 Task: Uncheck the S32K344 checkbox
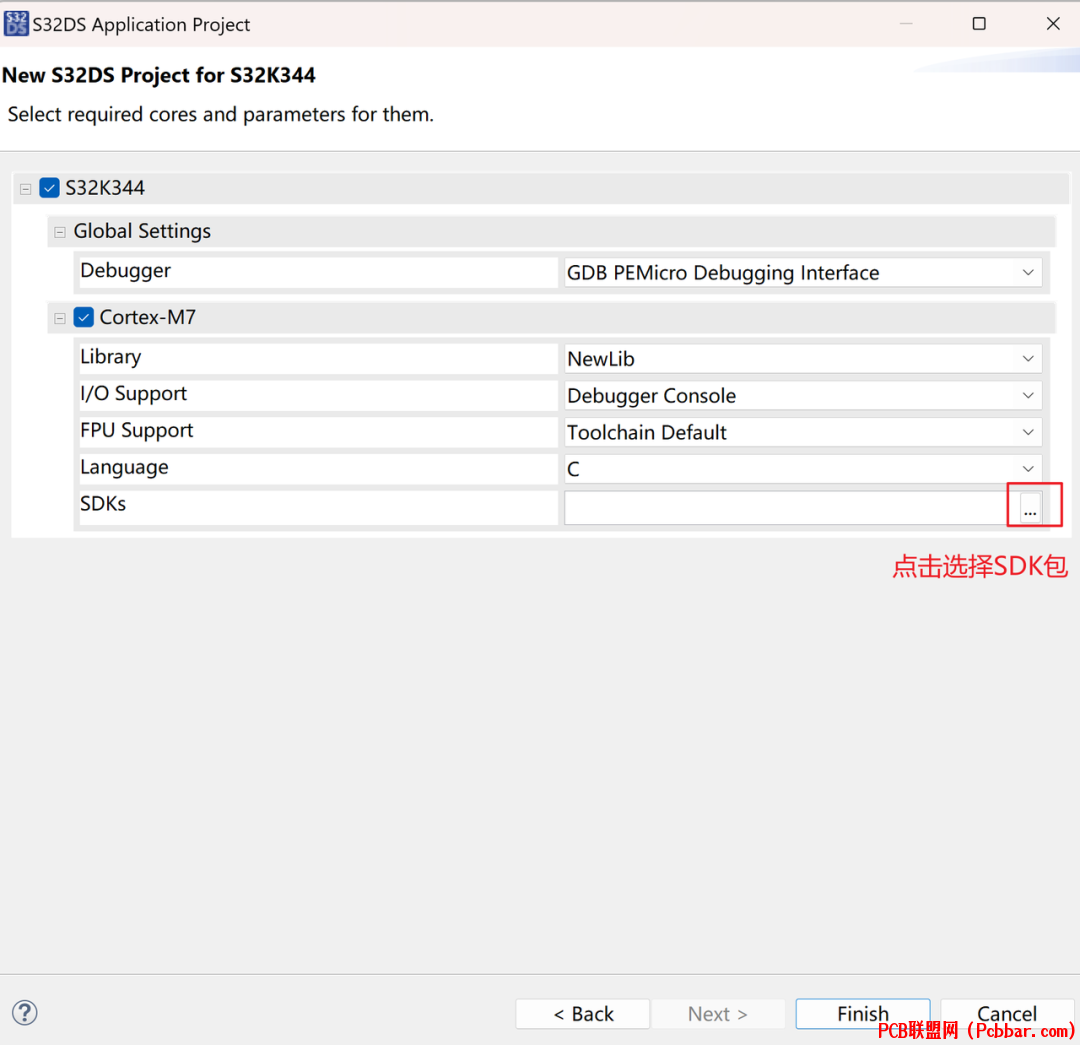(x=50, y=187)
